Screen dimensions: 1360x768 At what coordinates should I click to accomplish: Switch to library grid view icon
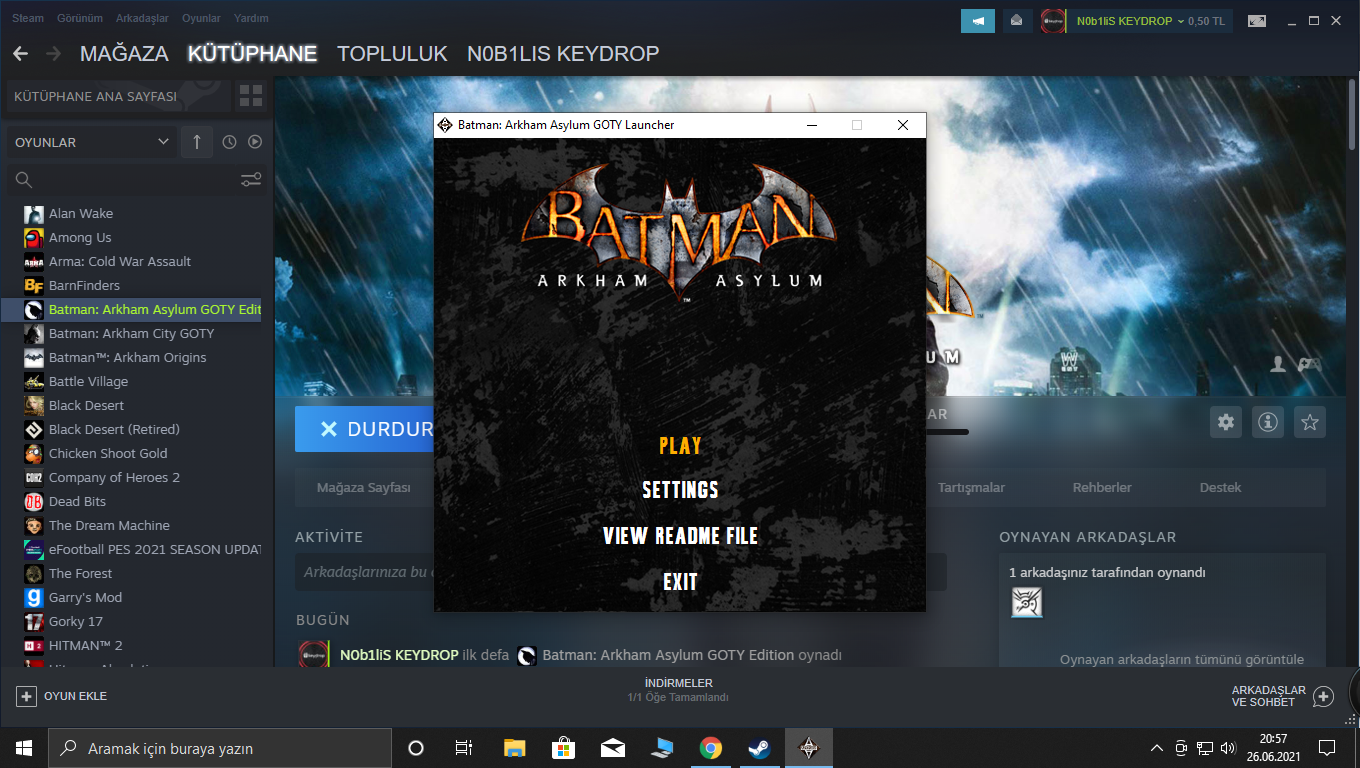click(251, 97)
